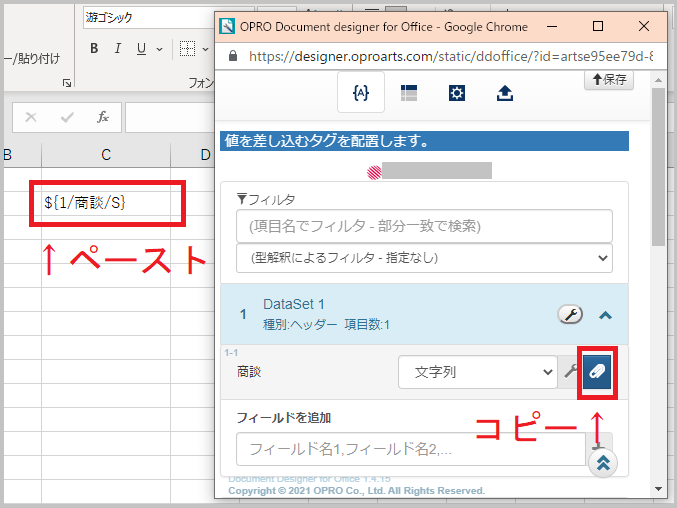Click the 保存 save button
Viewport: 677px width, 508px height.
point(608,79)
